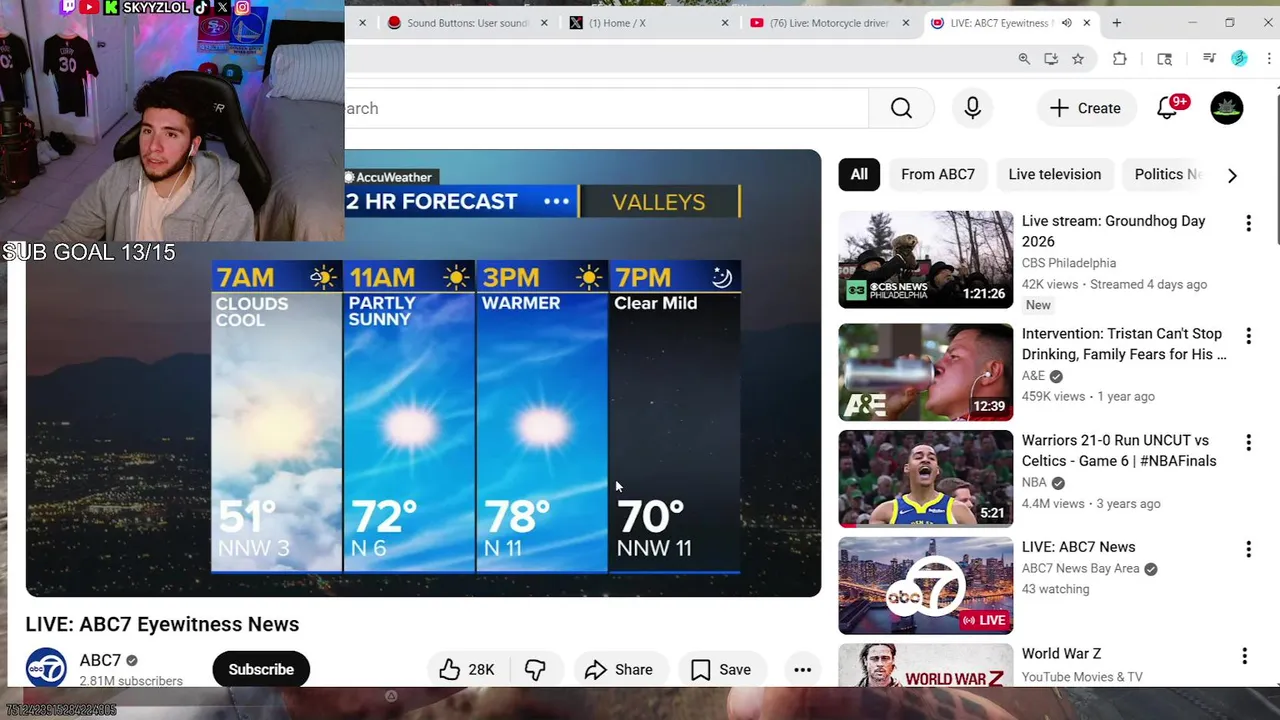Subscribe to the ABC7 channel
Screen dimensions: 1280x720
pos(261,670)
